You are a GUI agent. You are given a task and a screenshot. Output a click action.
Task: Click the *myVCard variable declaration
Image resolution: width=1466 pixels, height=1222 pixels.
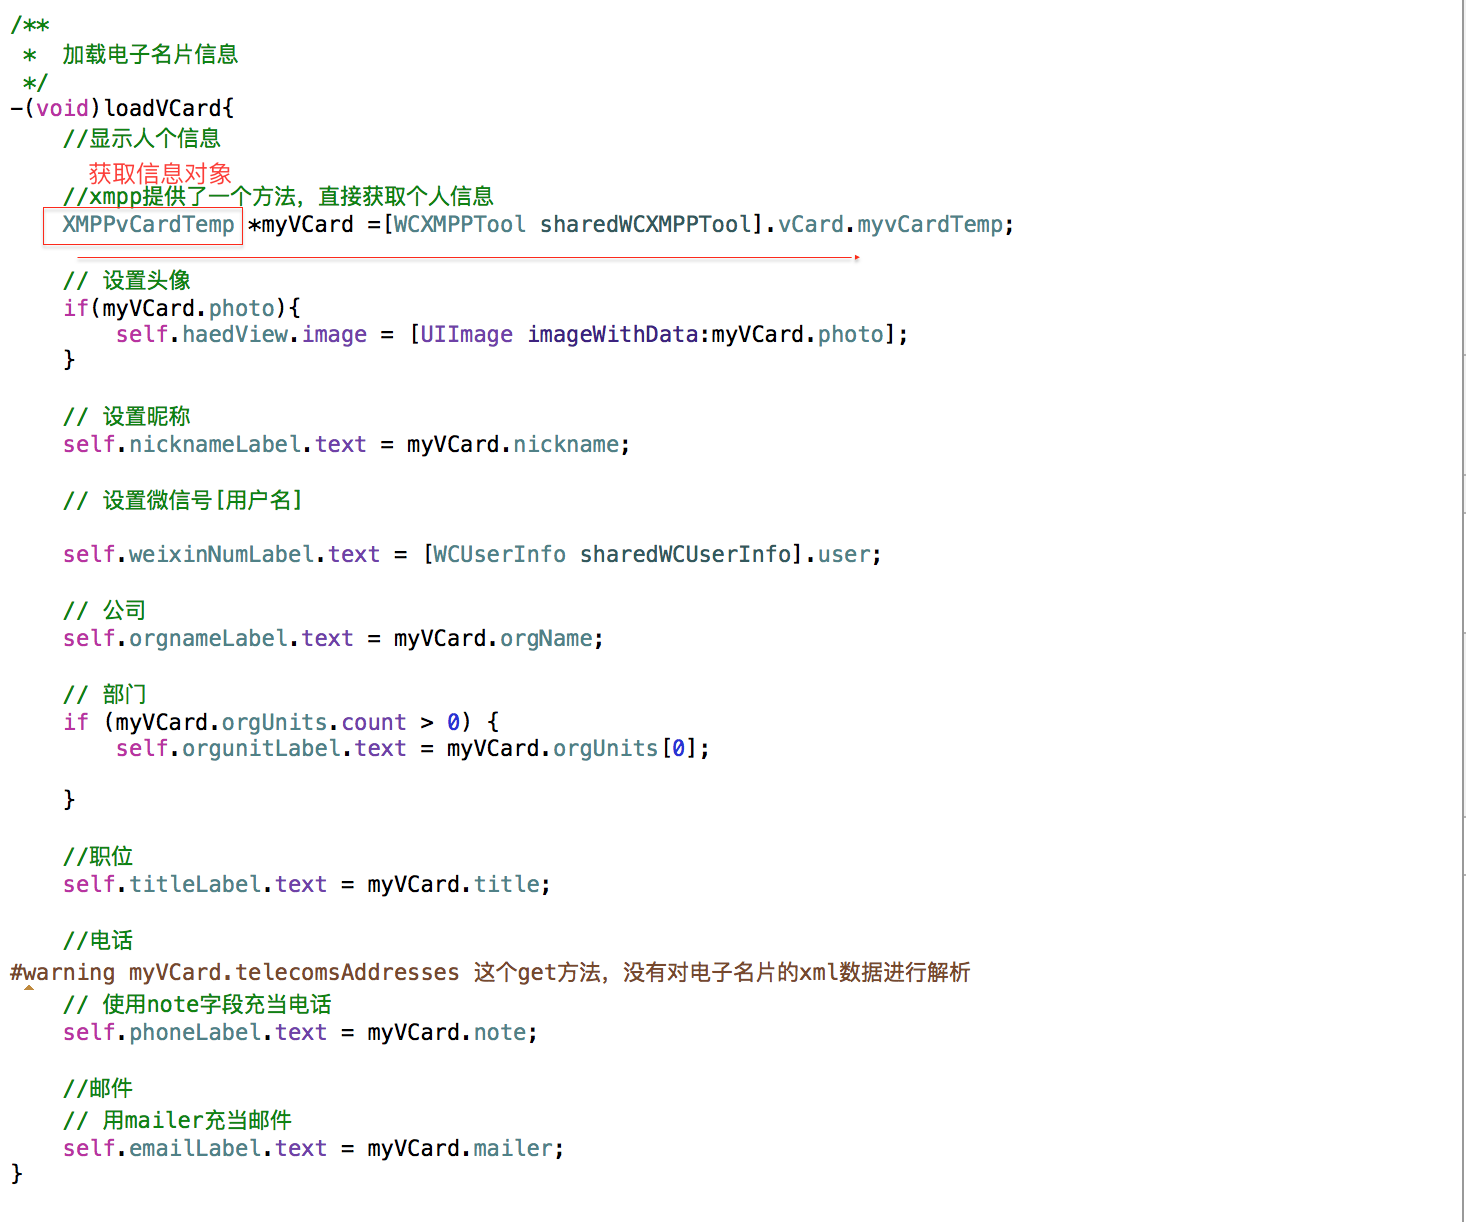point(301,224)
